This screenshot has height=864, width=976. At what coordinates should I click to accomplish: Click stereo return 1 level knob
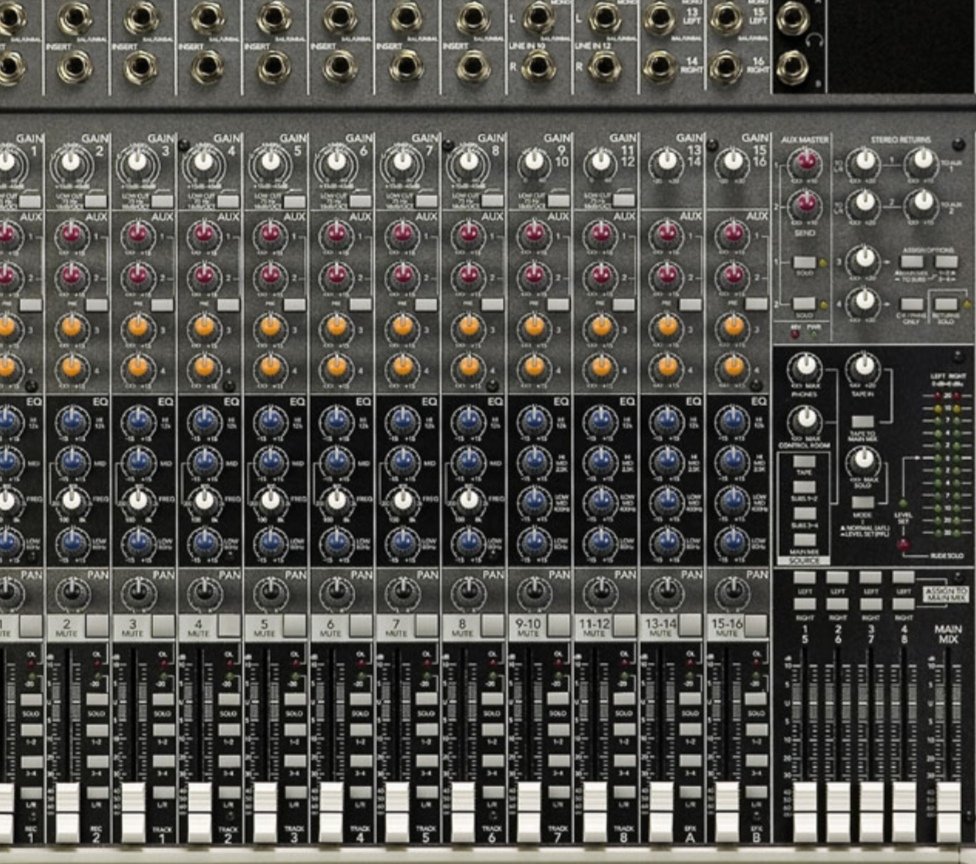click(x=865, y=161)
